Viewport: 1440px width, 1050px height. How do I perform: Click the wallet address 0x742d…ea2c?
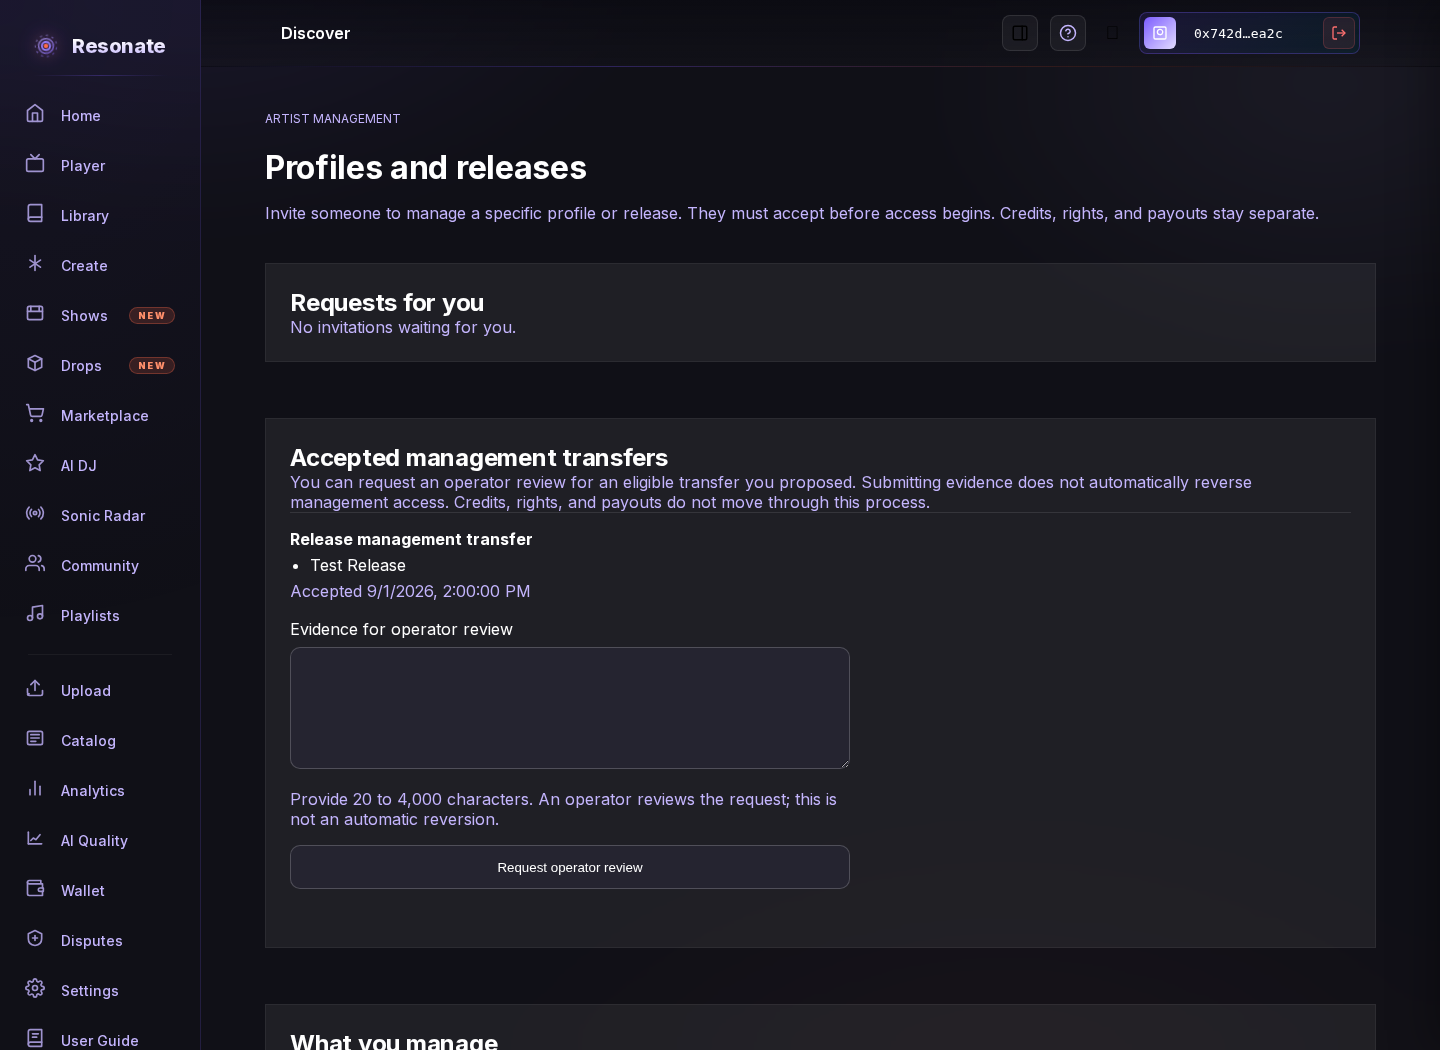[x=1238, y=33]
